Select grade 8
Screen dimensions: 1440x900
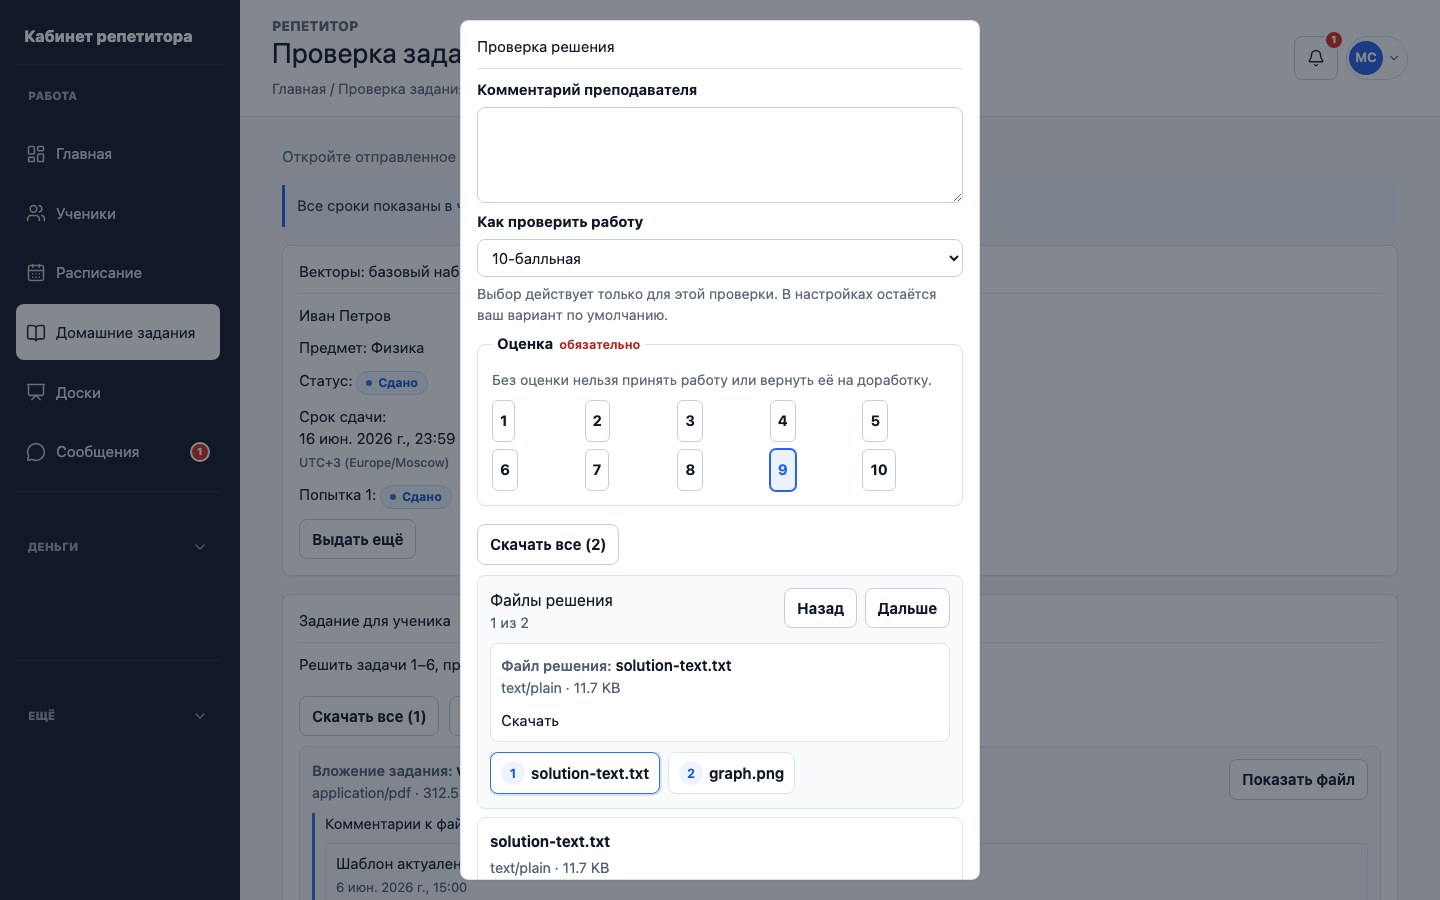coord(690,470)
